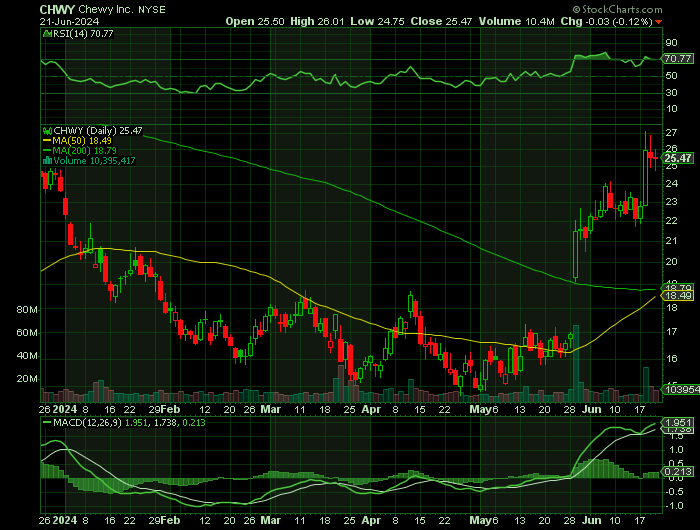Click the green line swatch before MA(200)
The height and width of the screenshot is (530, 700).
tap(47, 151)
